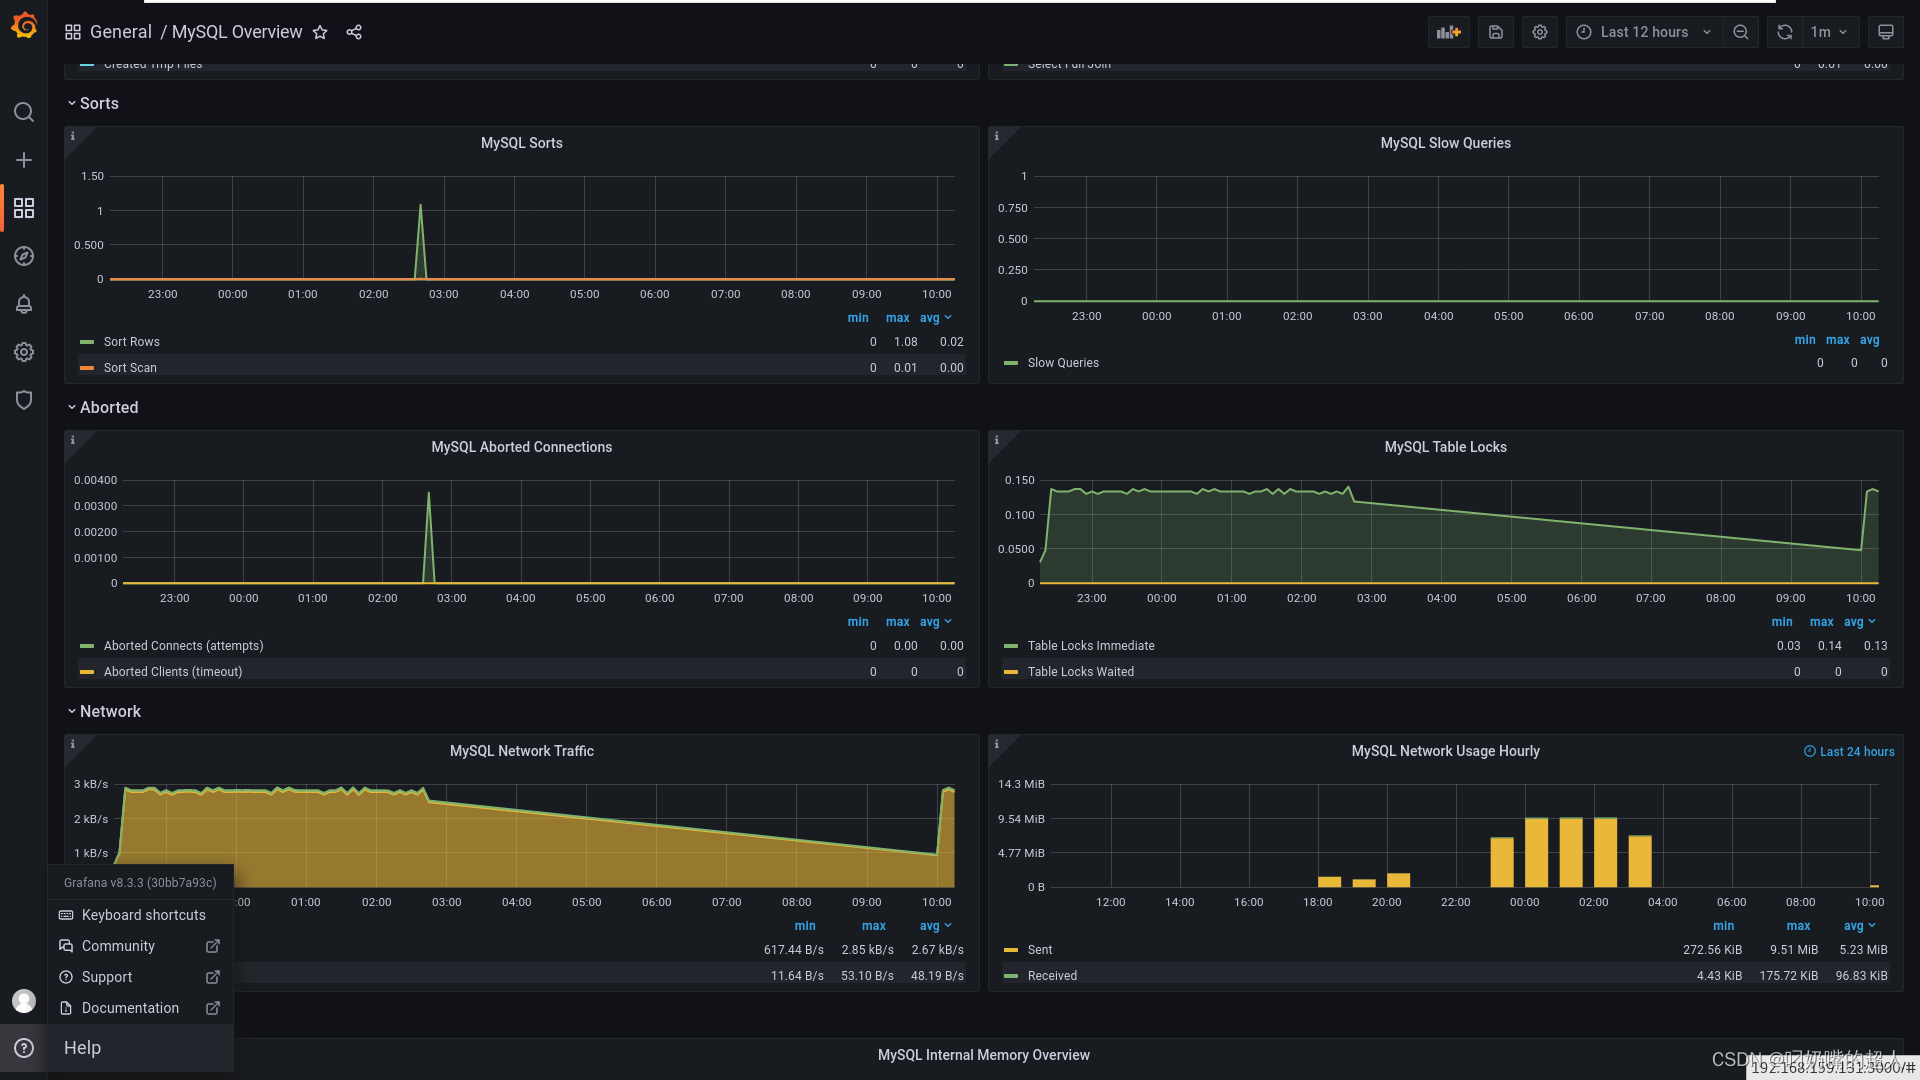Open Documentation in Help menu
The width and height of the screenshot is (1920, 1080).
coord(141,1008)
